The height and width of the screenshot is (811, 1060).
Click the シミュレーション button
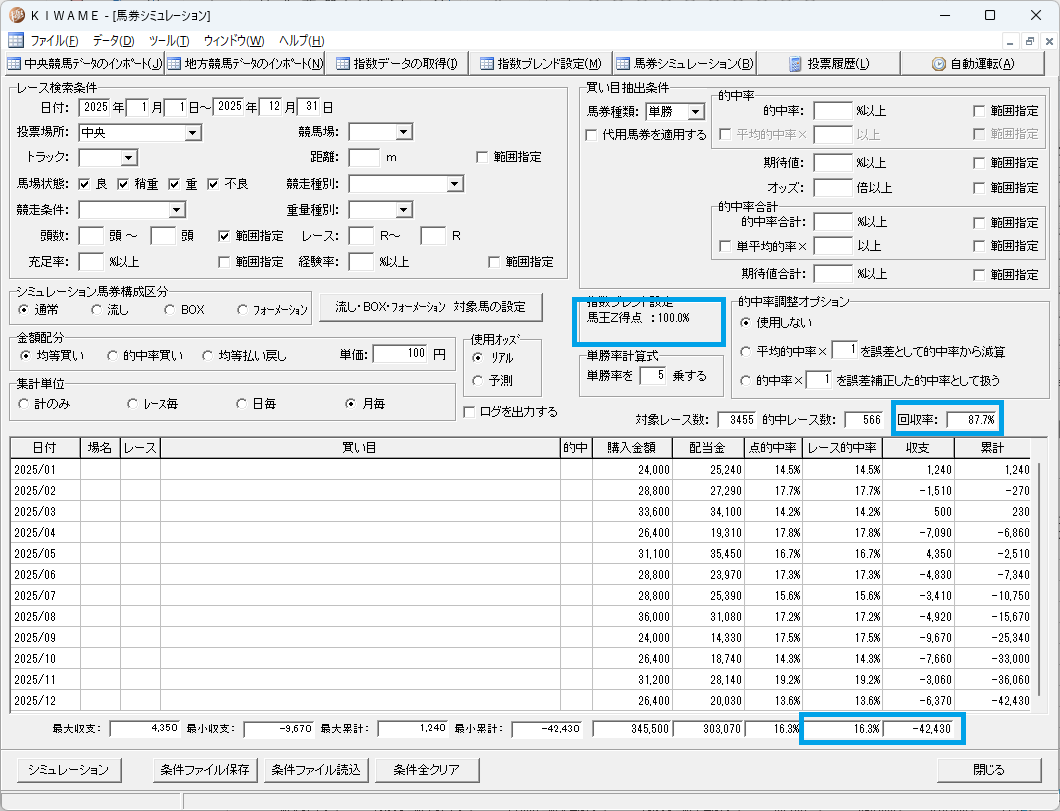tap(68, 770)
